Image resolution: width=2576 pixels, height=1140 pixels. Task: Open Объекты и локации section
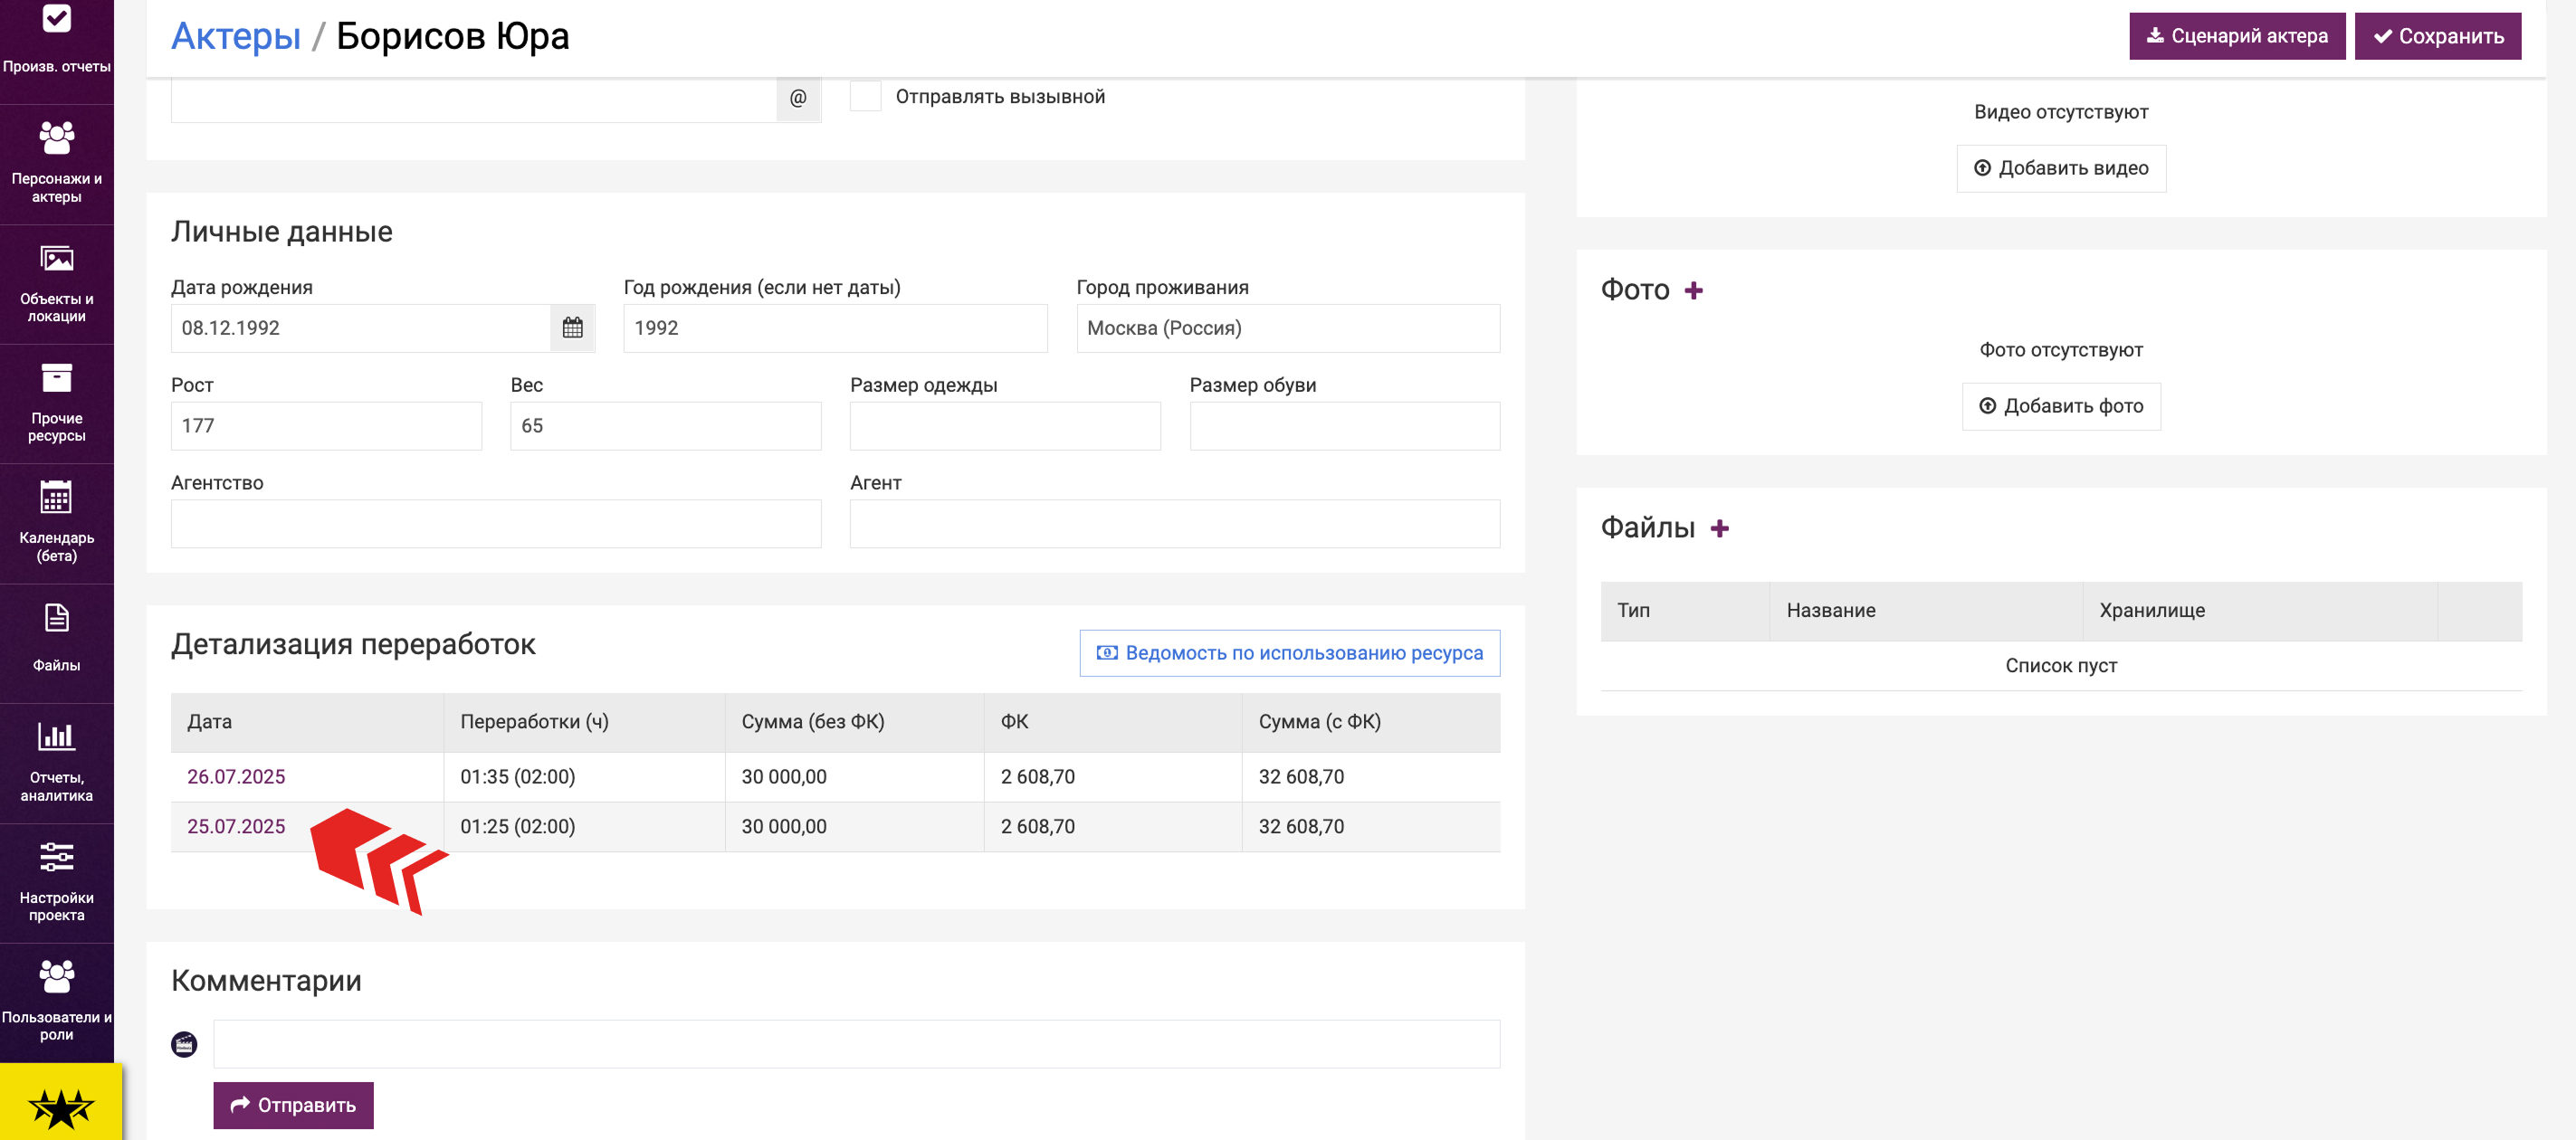pos(57,284)
